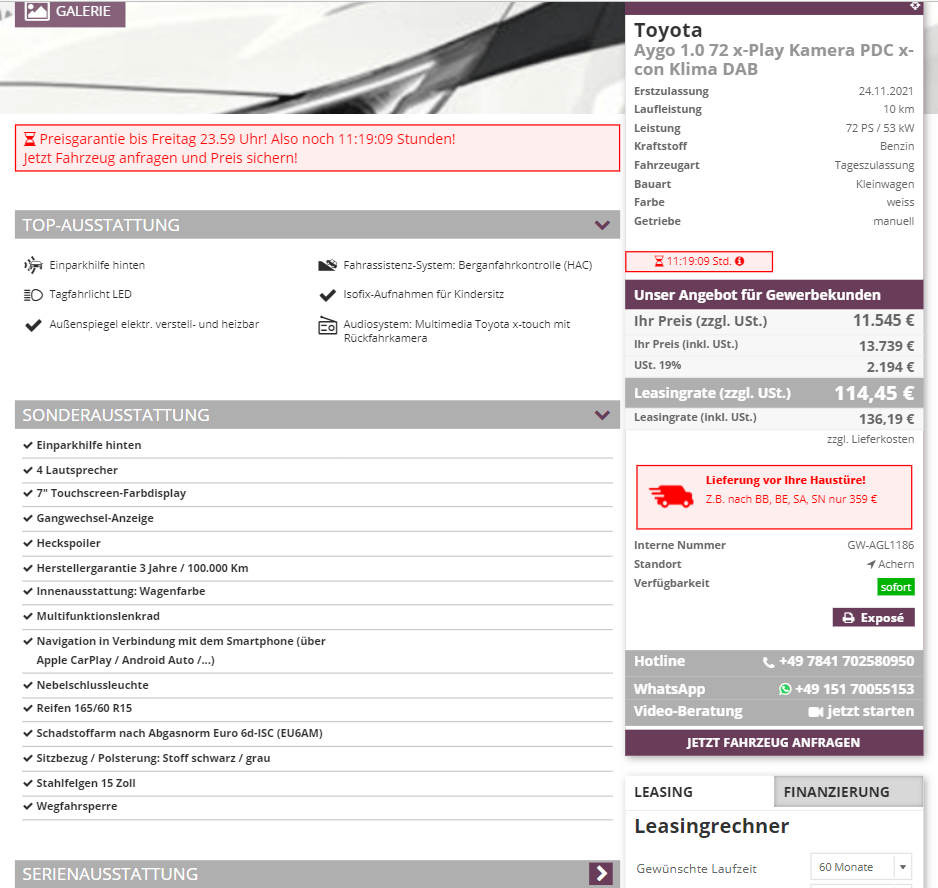Image resolution: width=938 pixels, height=888 pixels.
Task: Click the checkmark beside Heckspoiler
Action: pos(28,543)
